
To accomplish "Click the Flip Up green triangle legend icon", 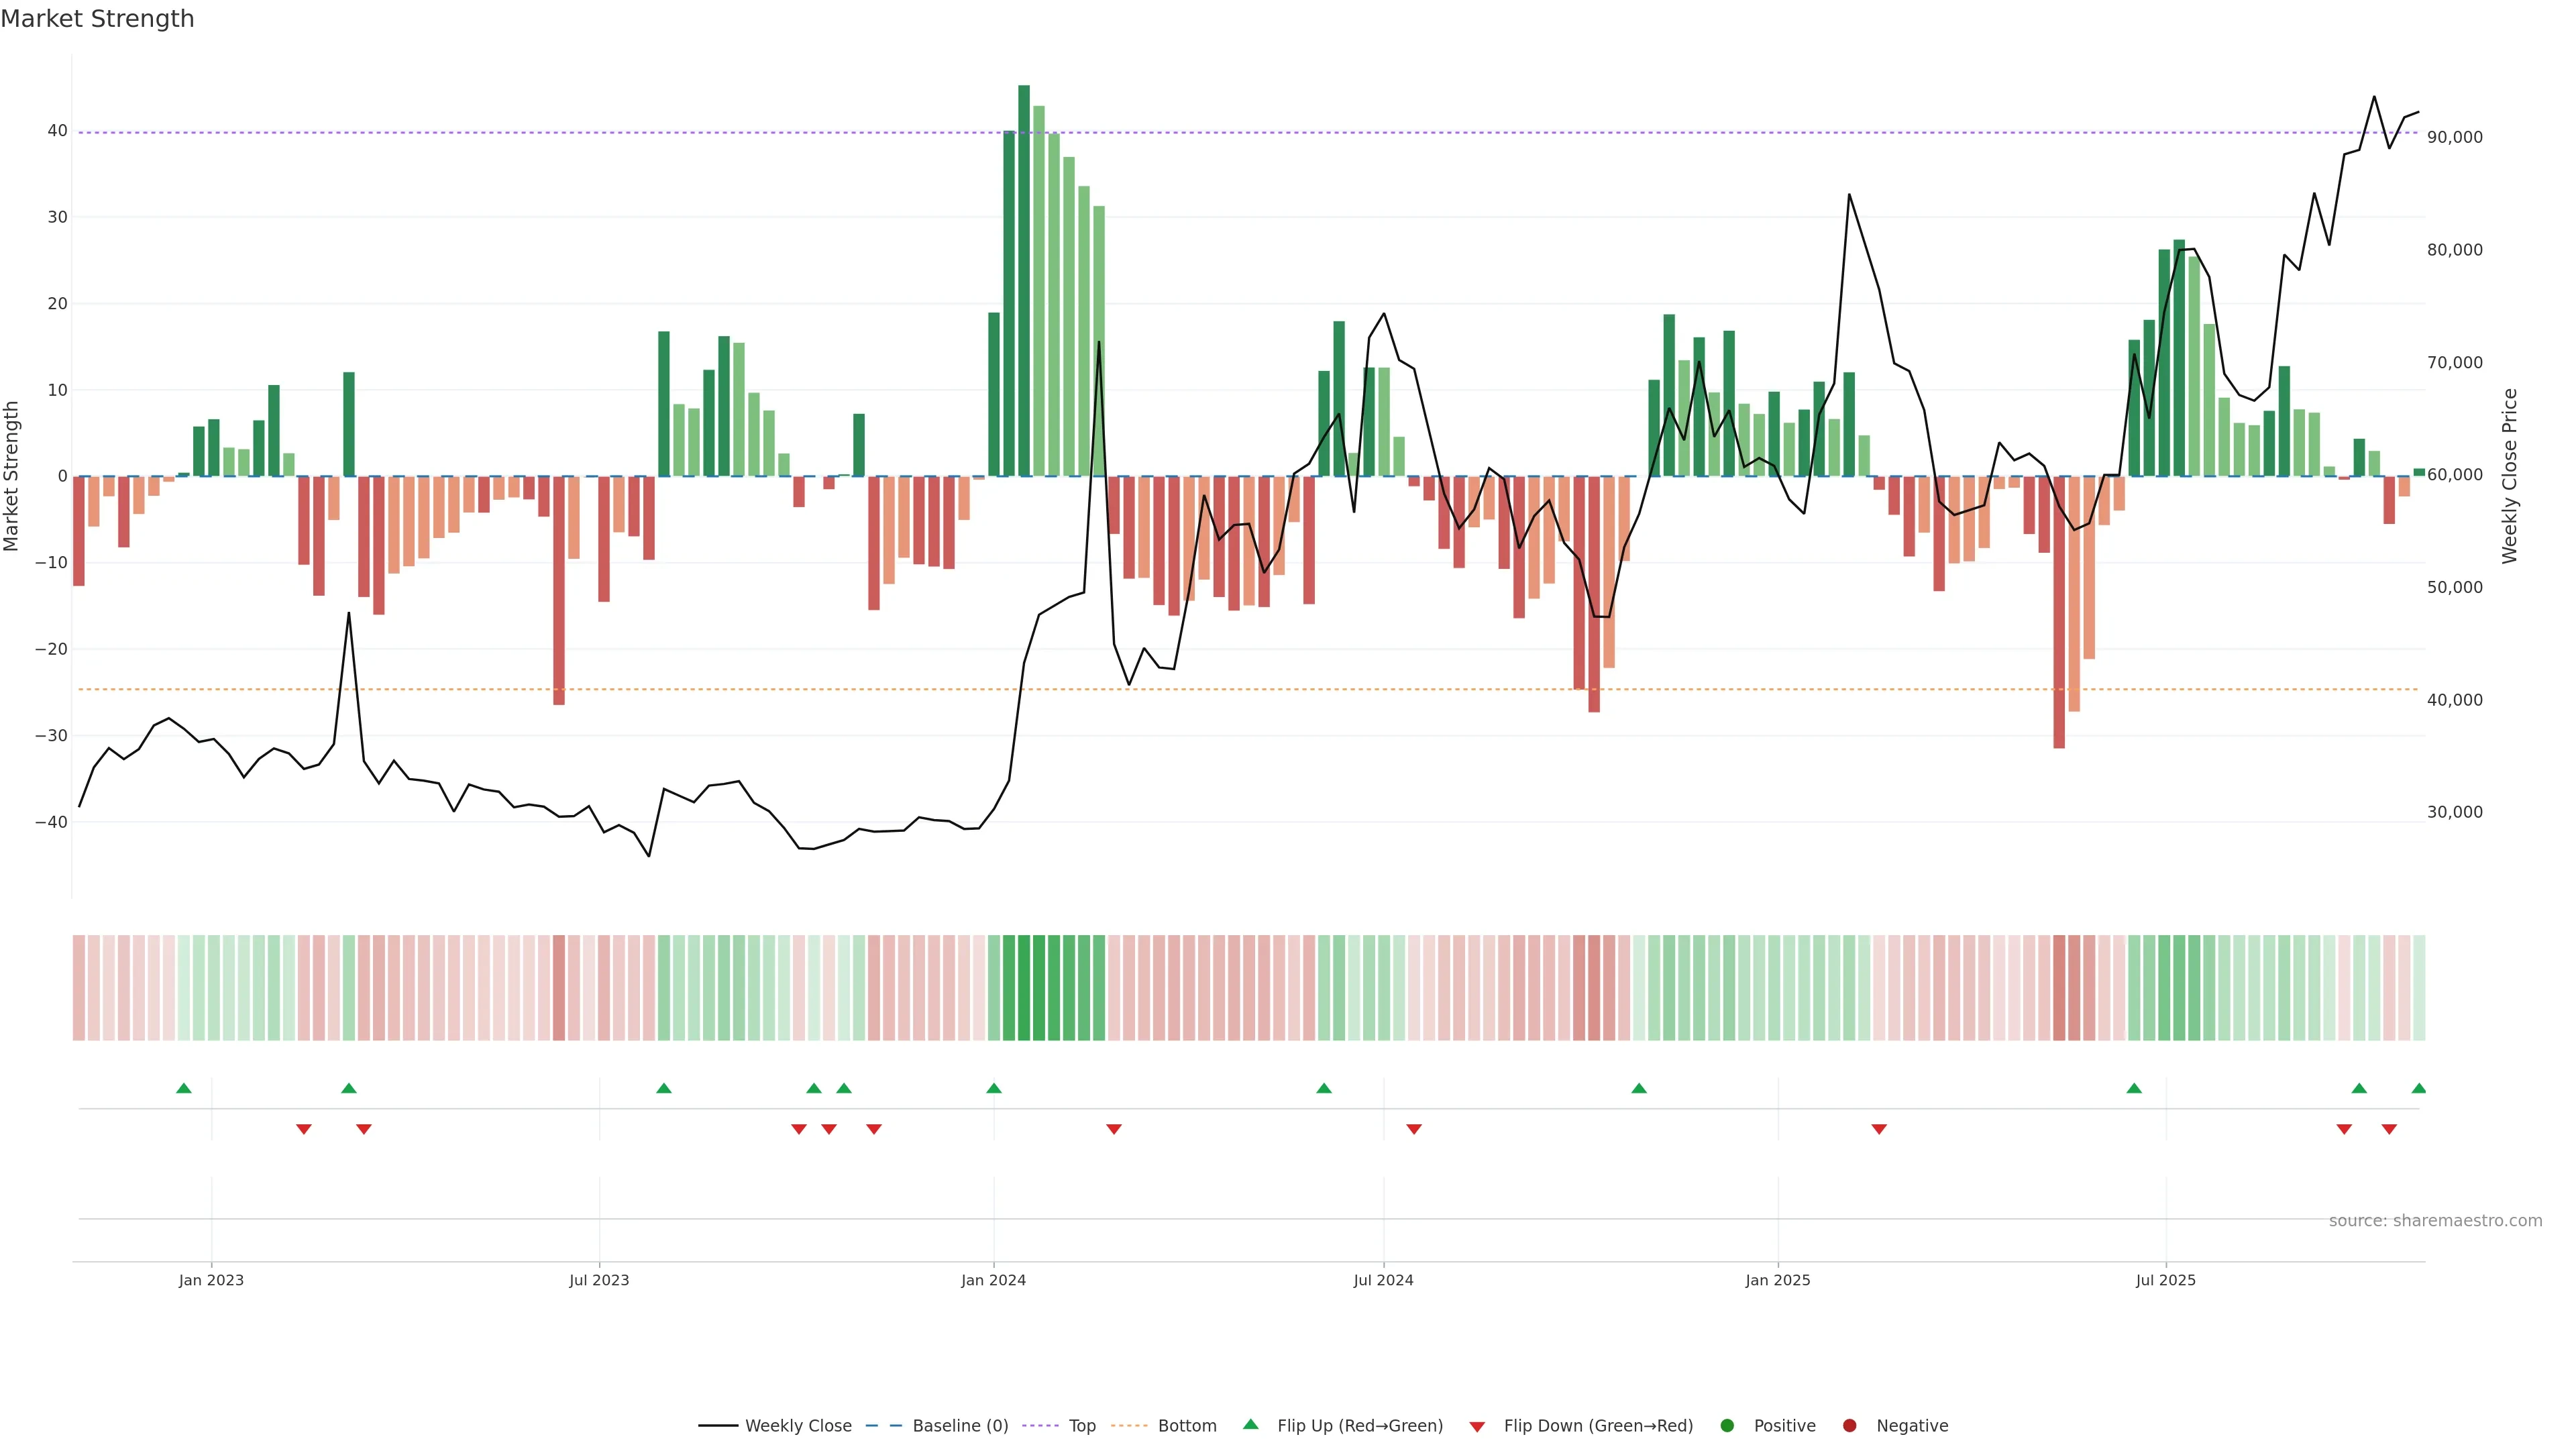I will coord(1250,1425).
